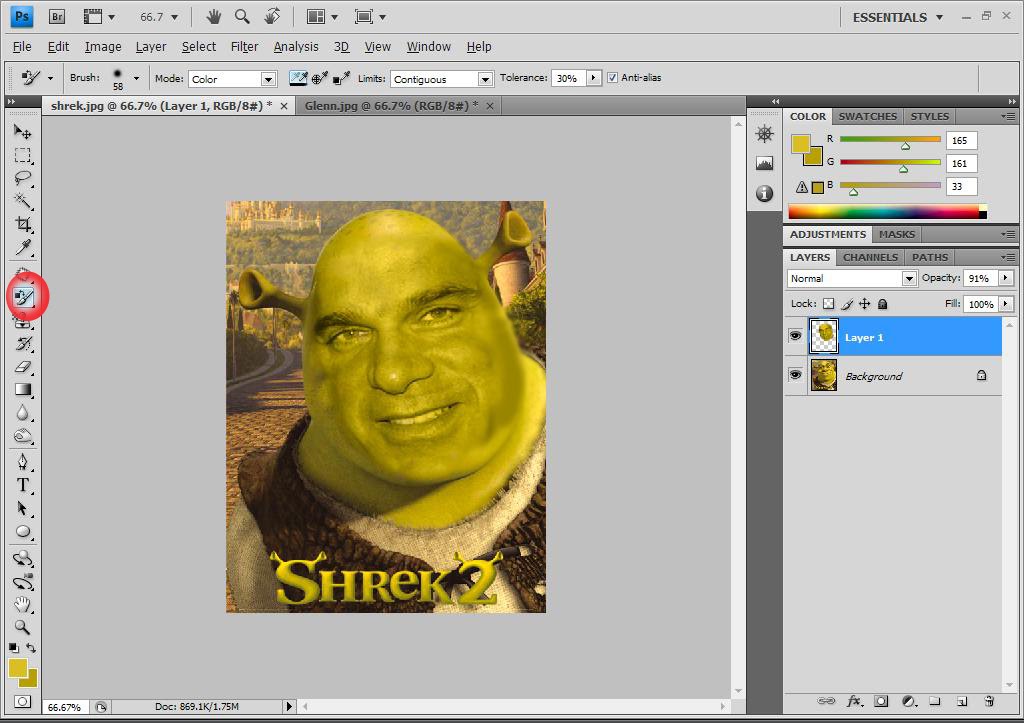This screenshot has height=723, width=1024.
Task: Toggle lock transparent pixels
Action: pyautogui.click(x=828, y=304)
